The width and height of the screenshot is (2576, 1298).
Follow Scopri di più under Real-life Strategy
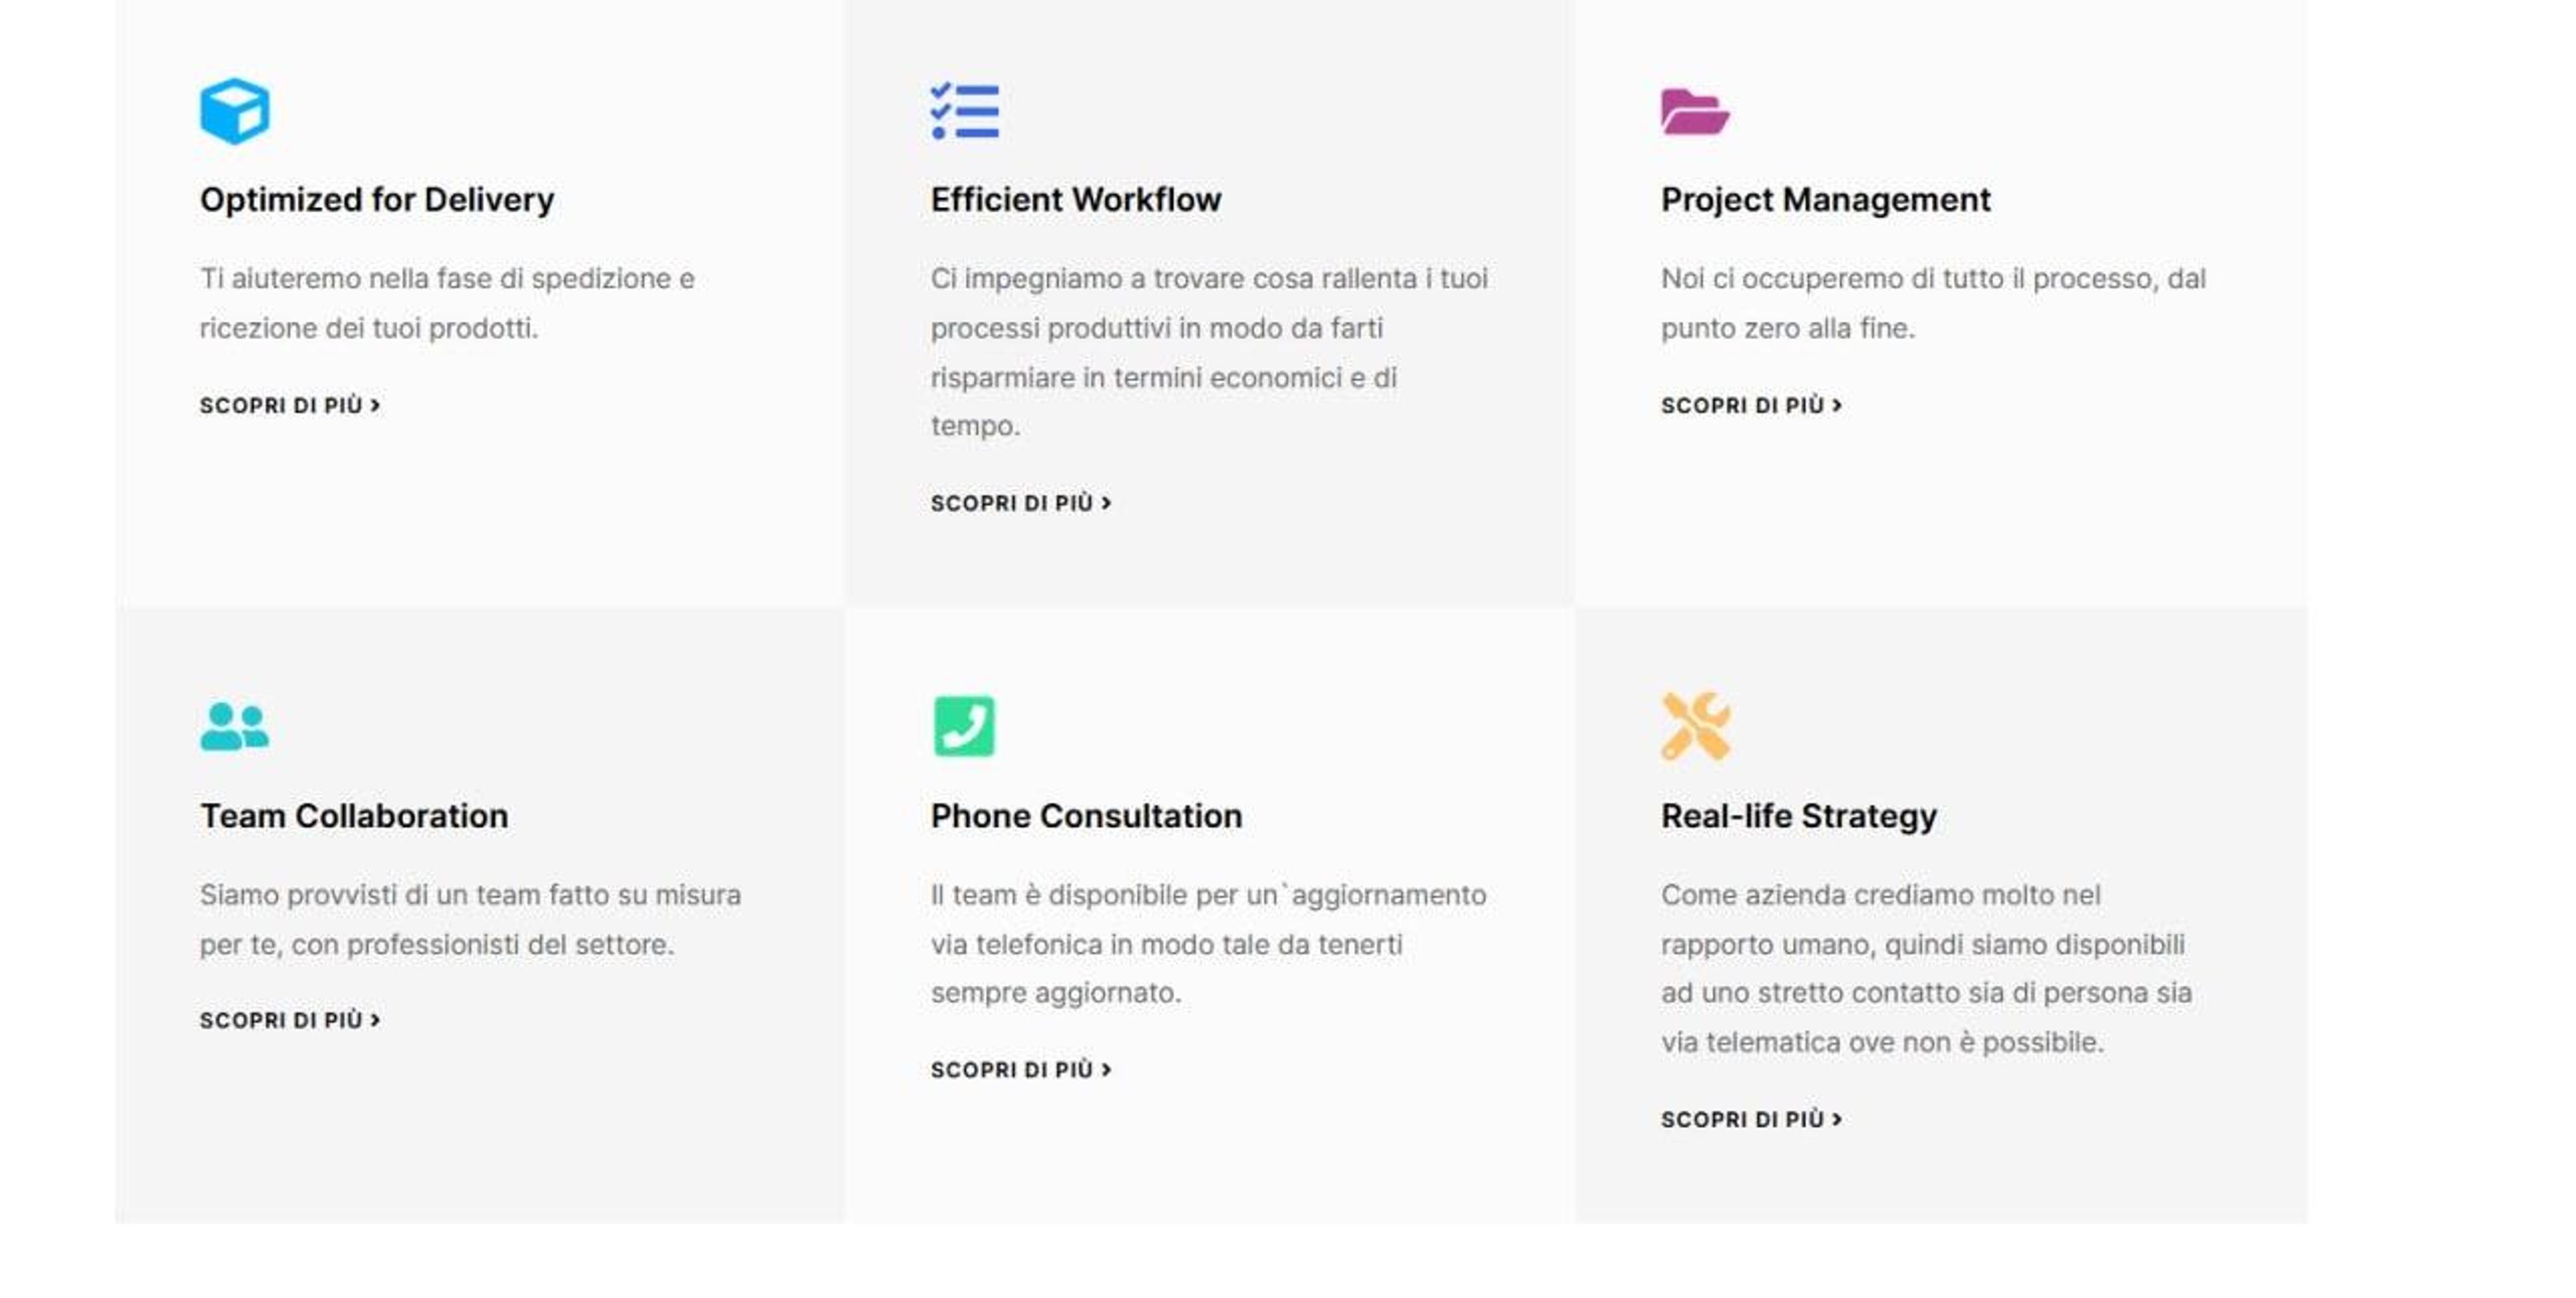[x=1752, y=1119]
